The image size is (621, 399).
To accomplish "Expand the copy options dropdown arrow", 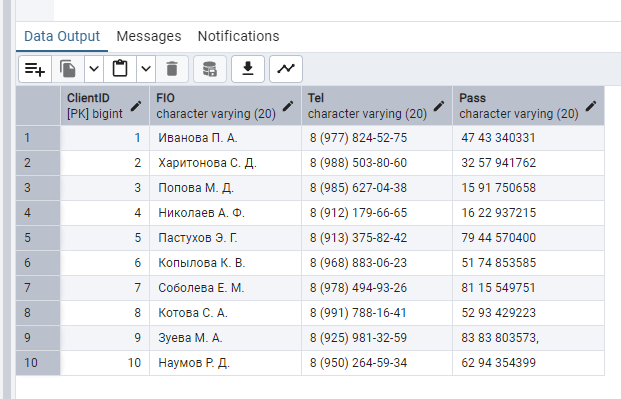I will [94, 69].
